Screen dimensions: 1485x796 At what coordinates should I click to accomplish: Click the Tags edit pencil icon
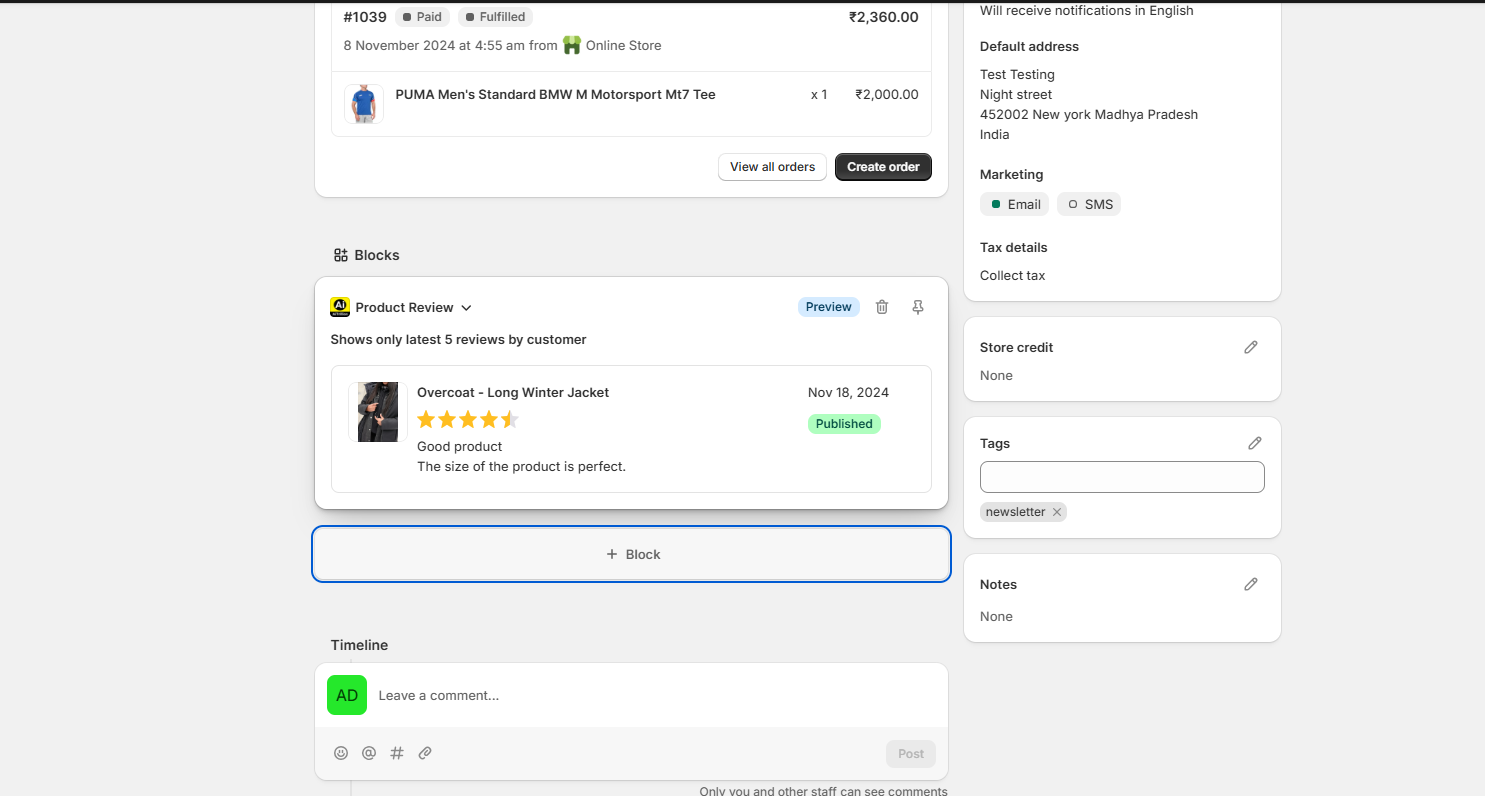[x=1254, y=443]
